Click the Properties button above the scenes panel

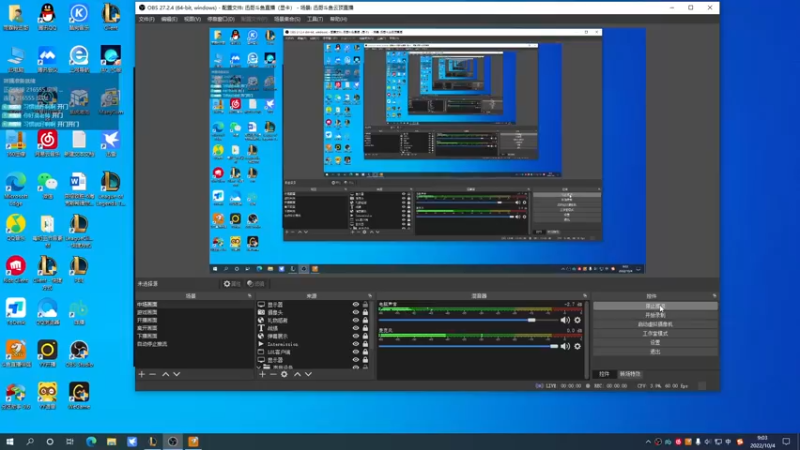pyautogui.click(x=232, y=284)
